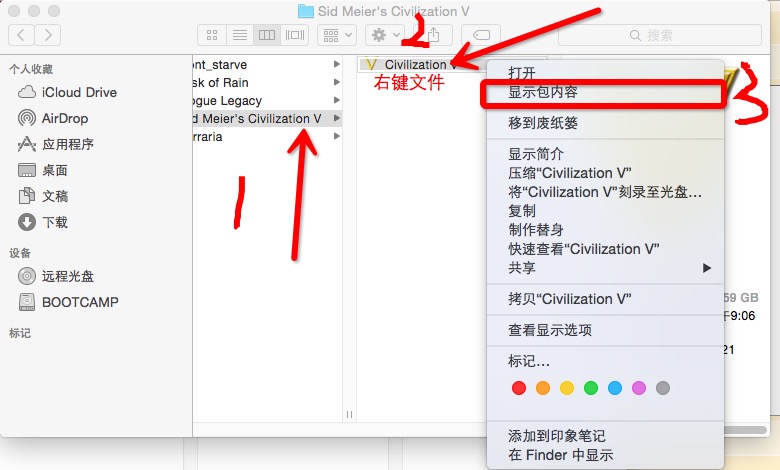Apply the orange tag color
The image size is (780, 470).
(x=543, y=388)
